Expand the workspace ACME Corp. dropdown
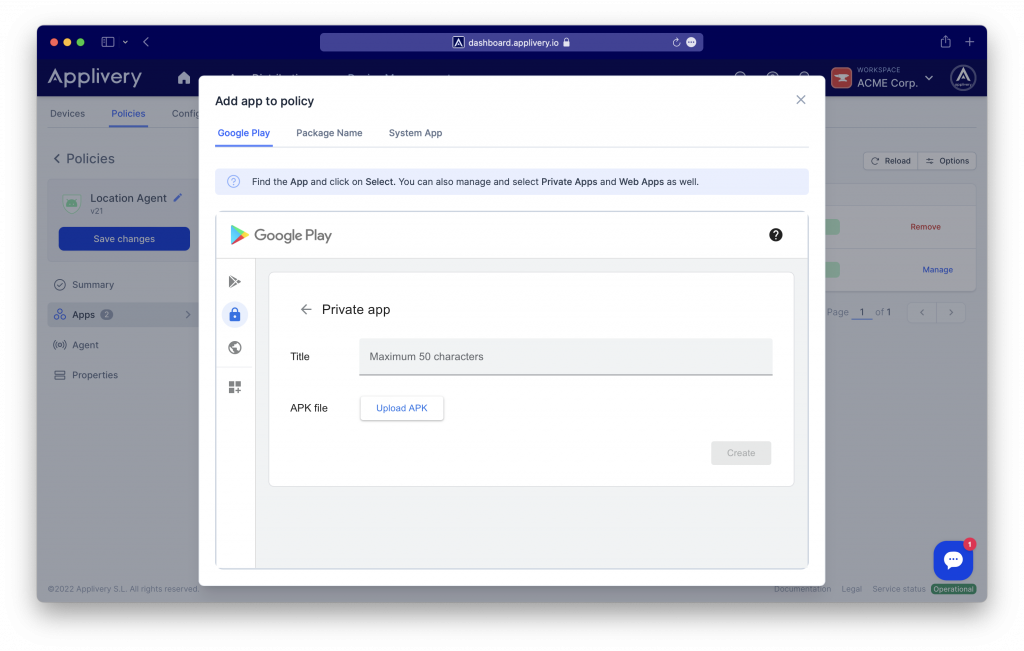Screen dimensions: 1024x651 929,78
